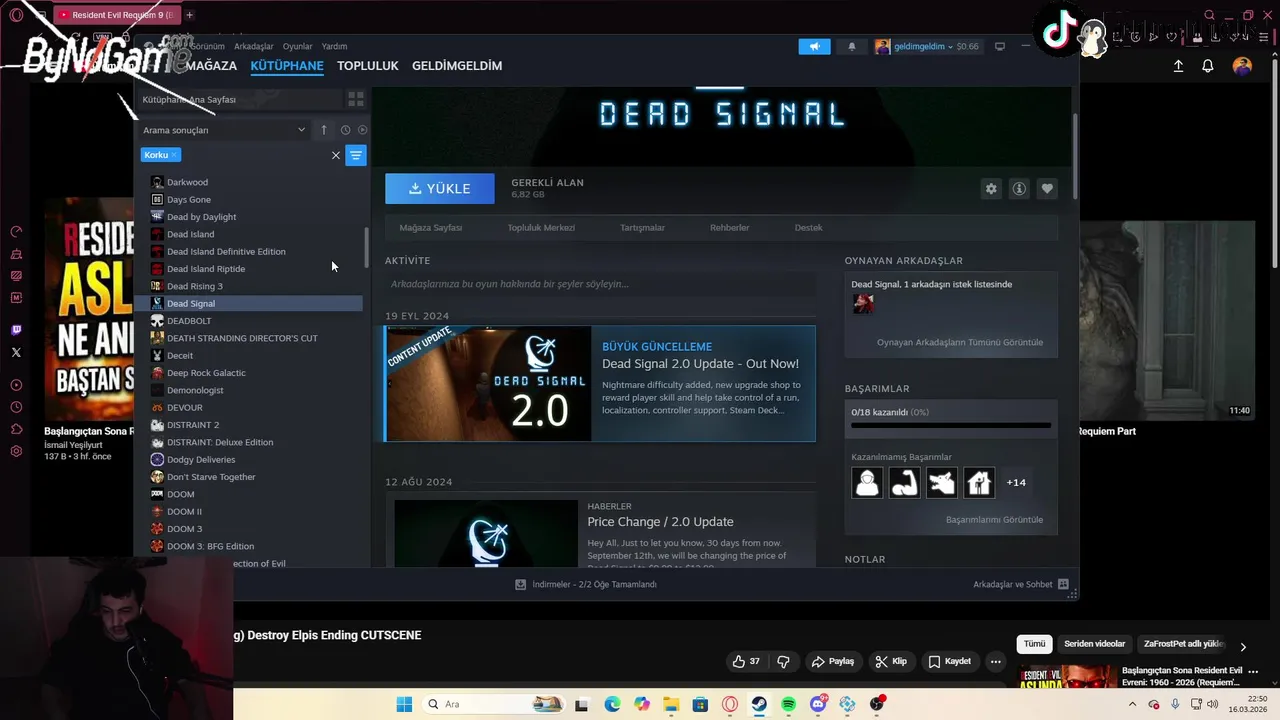Open Arkadaşlar ve Sohbet panel
1280x720 pixels.
click(x=1020, y=584)
